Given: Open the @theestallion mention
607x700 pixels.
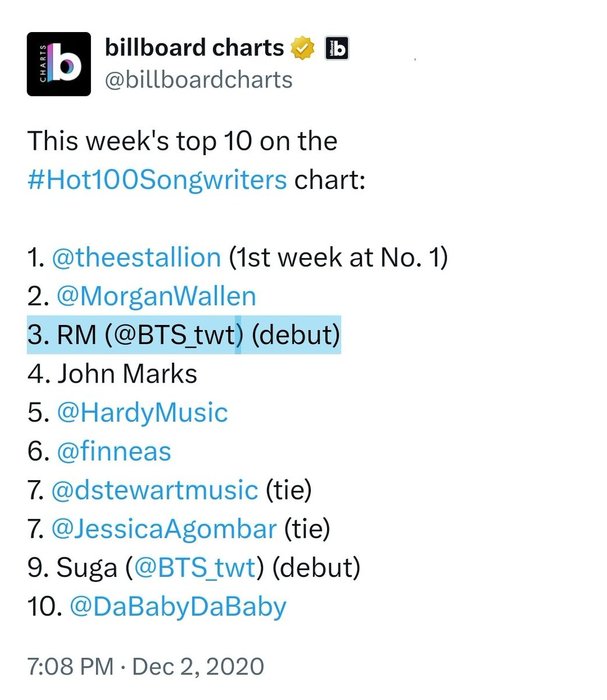Looking at the screenshot, I should pos(137,258).
